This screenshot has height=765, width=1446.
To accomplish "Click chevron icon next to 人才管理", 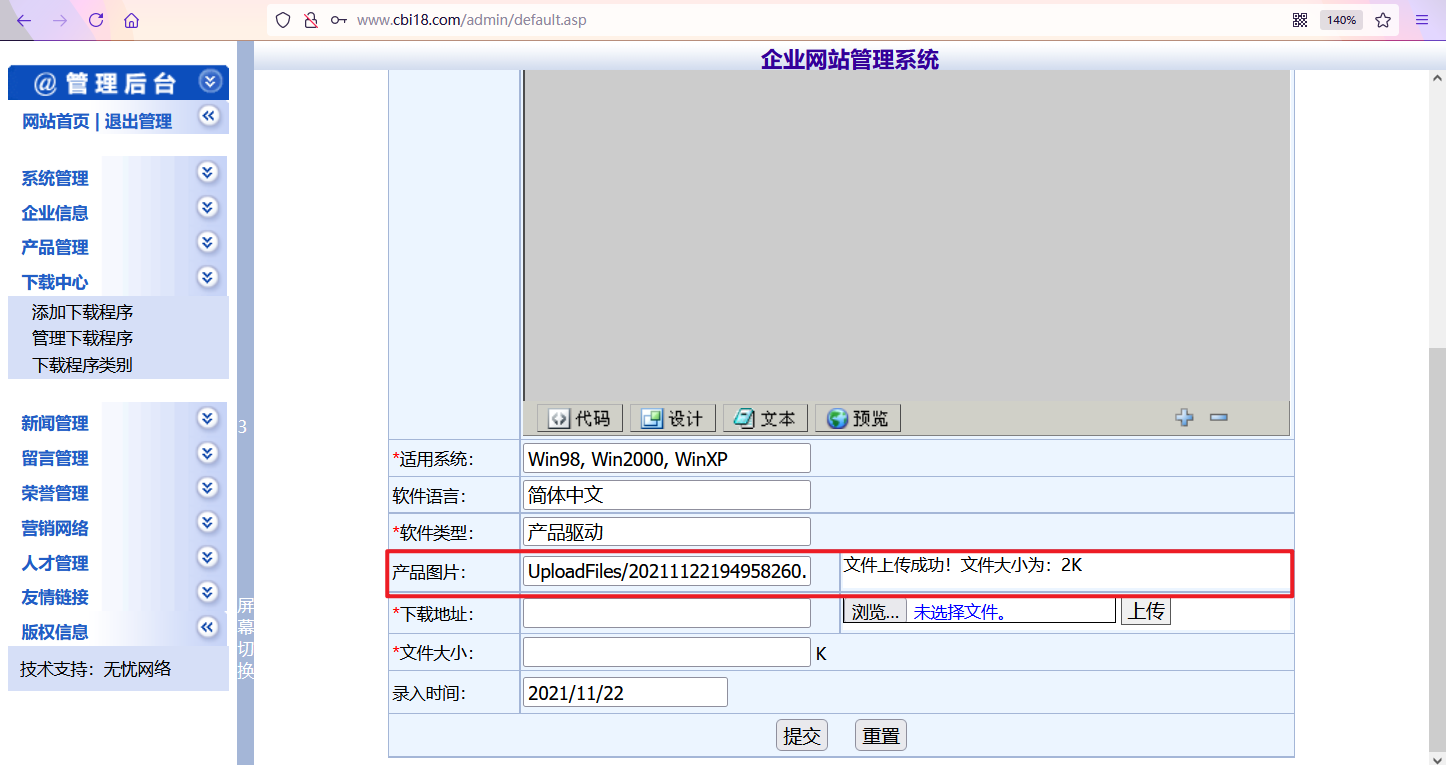I will pos(207,557).
